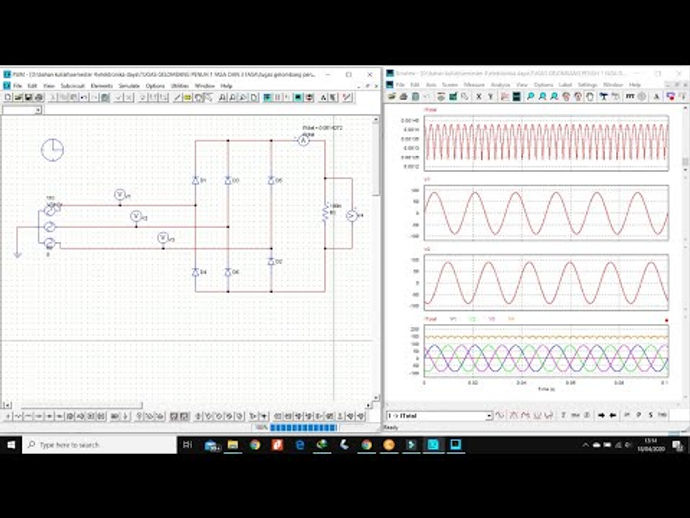Click the ITotal label above the top plot
The width and height of the screenshot is (690, 518).
click(430, 110)
